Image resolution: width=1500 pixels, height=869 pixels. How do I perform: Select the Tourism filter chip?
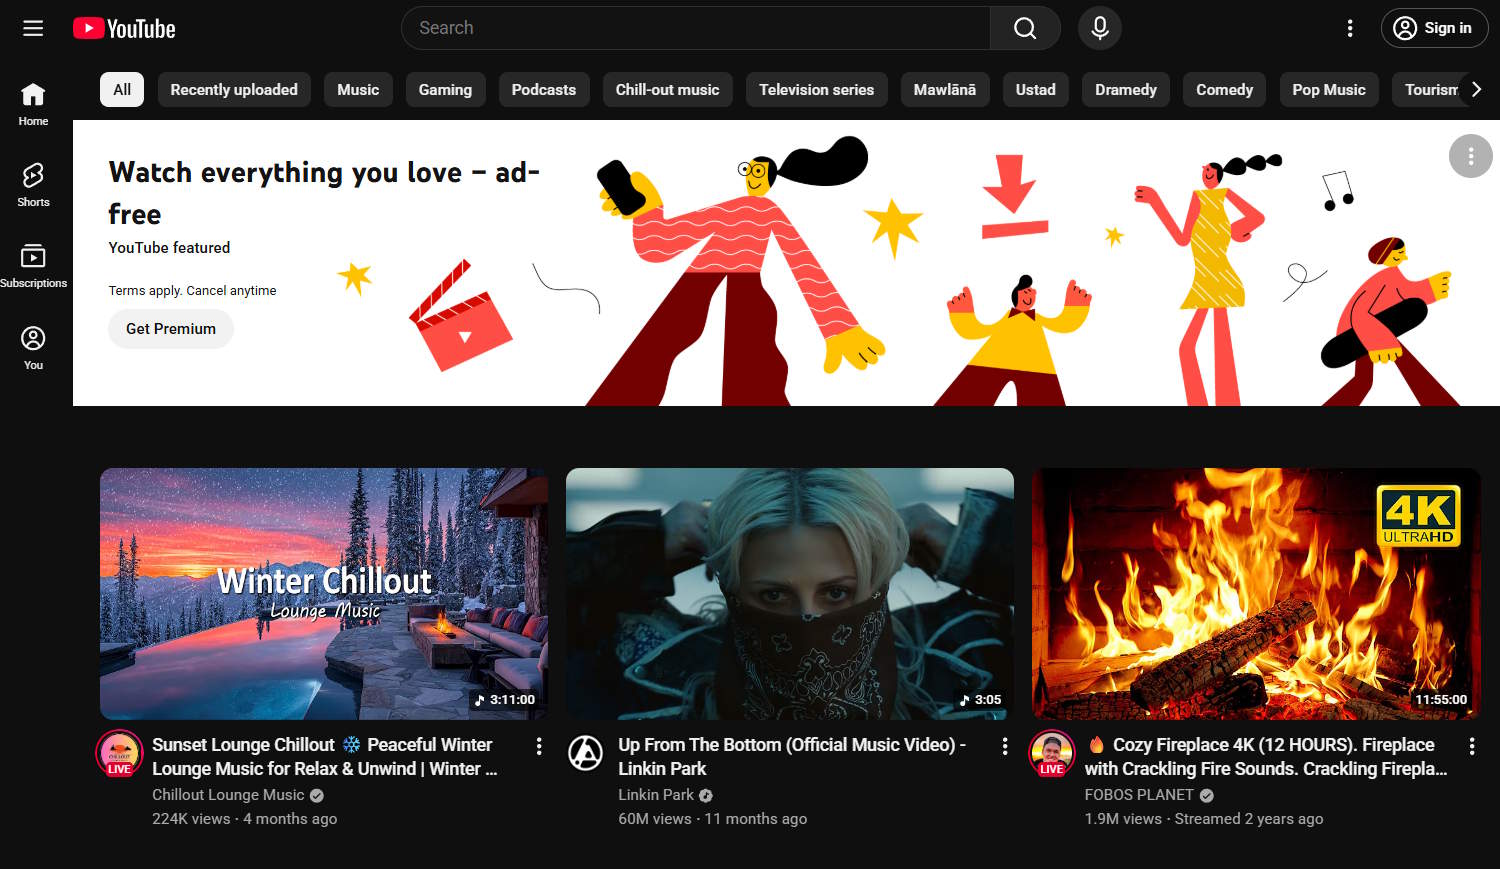(1428, 90)
